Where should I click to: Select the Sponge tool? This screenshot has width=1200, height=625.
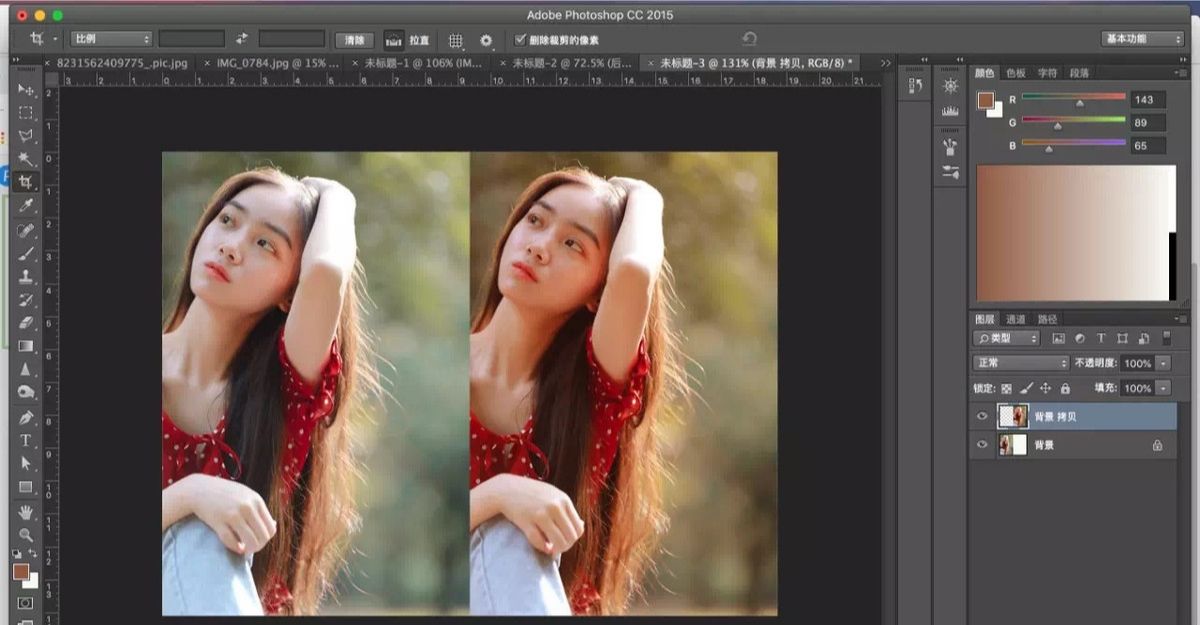pyautogui.click(x=26, y=392)
